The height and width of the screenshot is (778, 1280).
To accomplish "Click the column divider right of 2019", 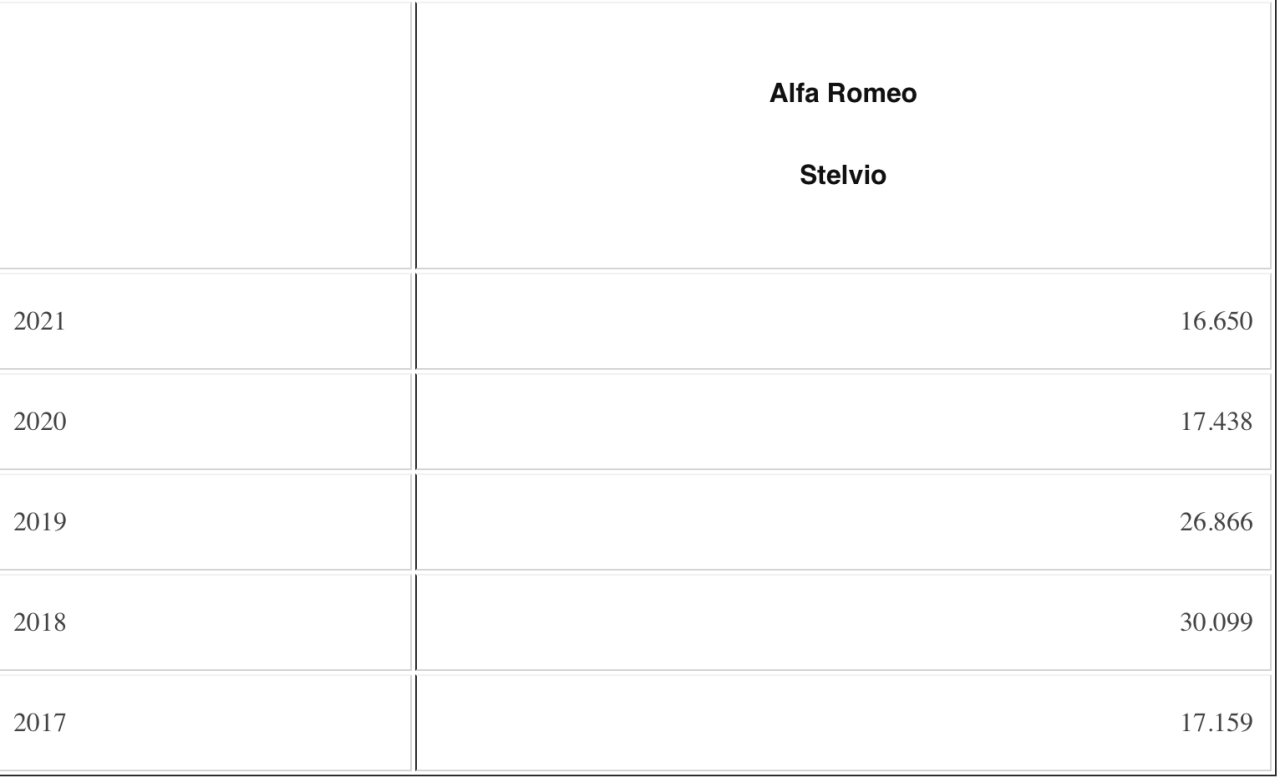I will (414, 522).
